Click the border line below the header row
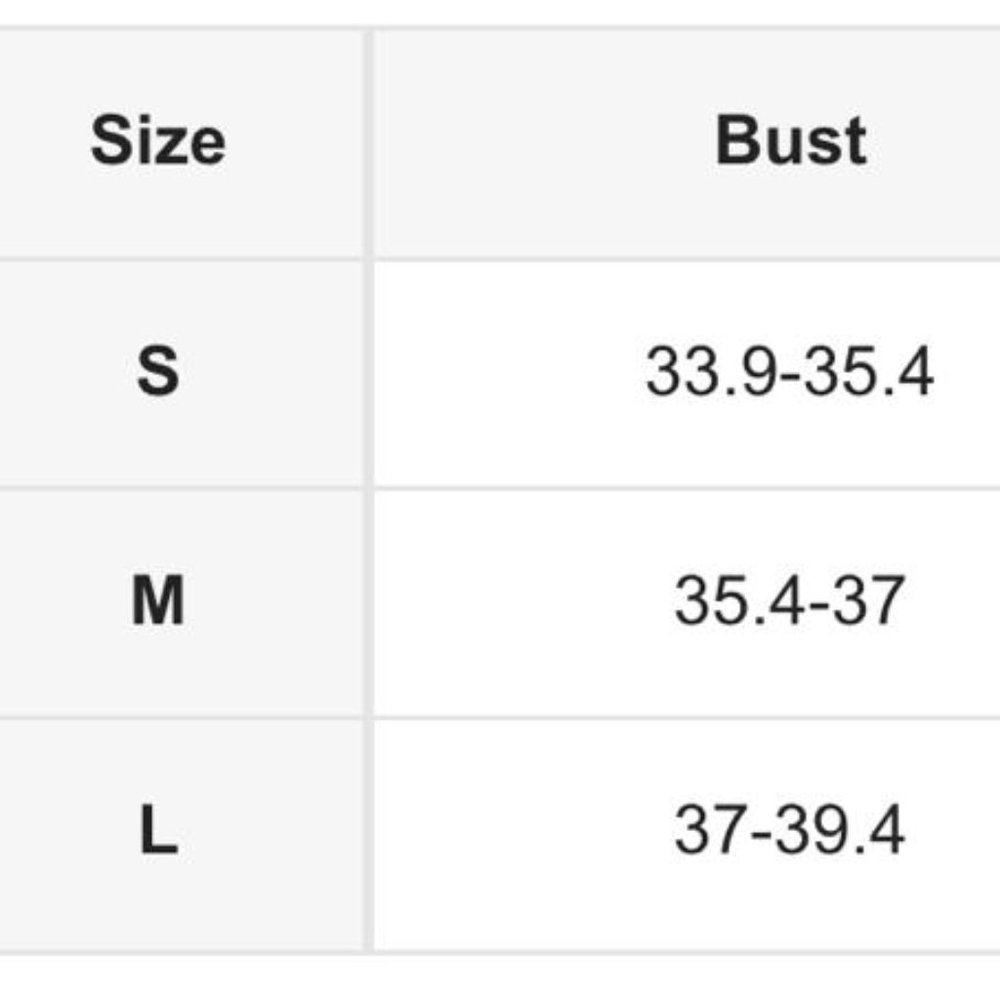 500,260
